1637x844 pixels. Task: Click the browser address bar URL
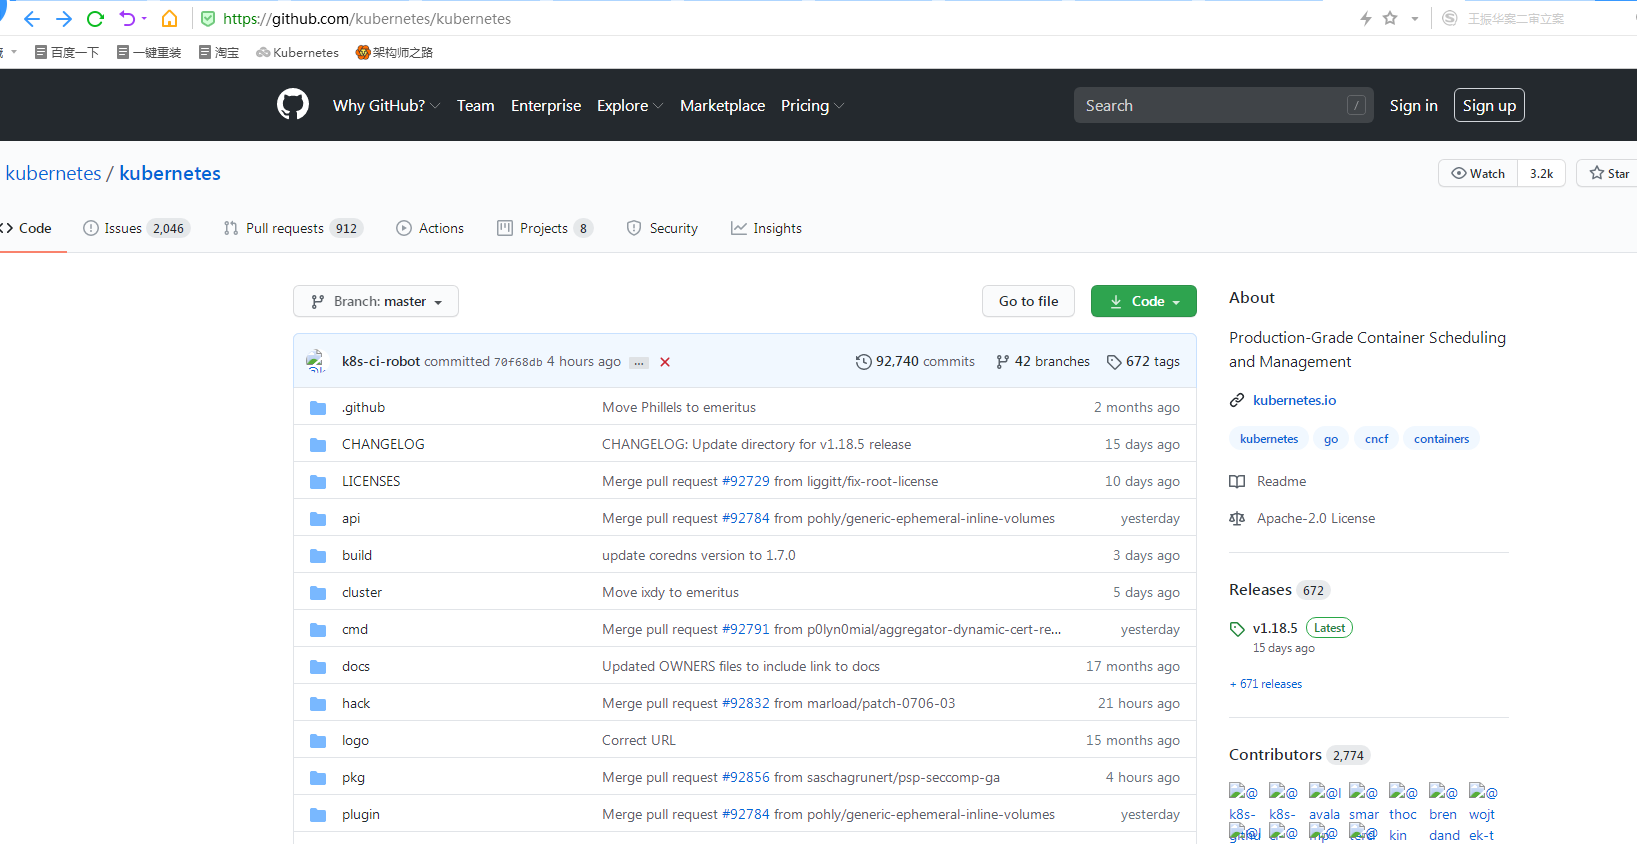coord(367,19)
